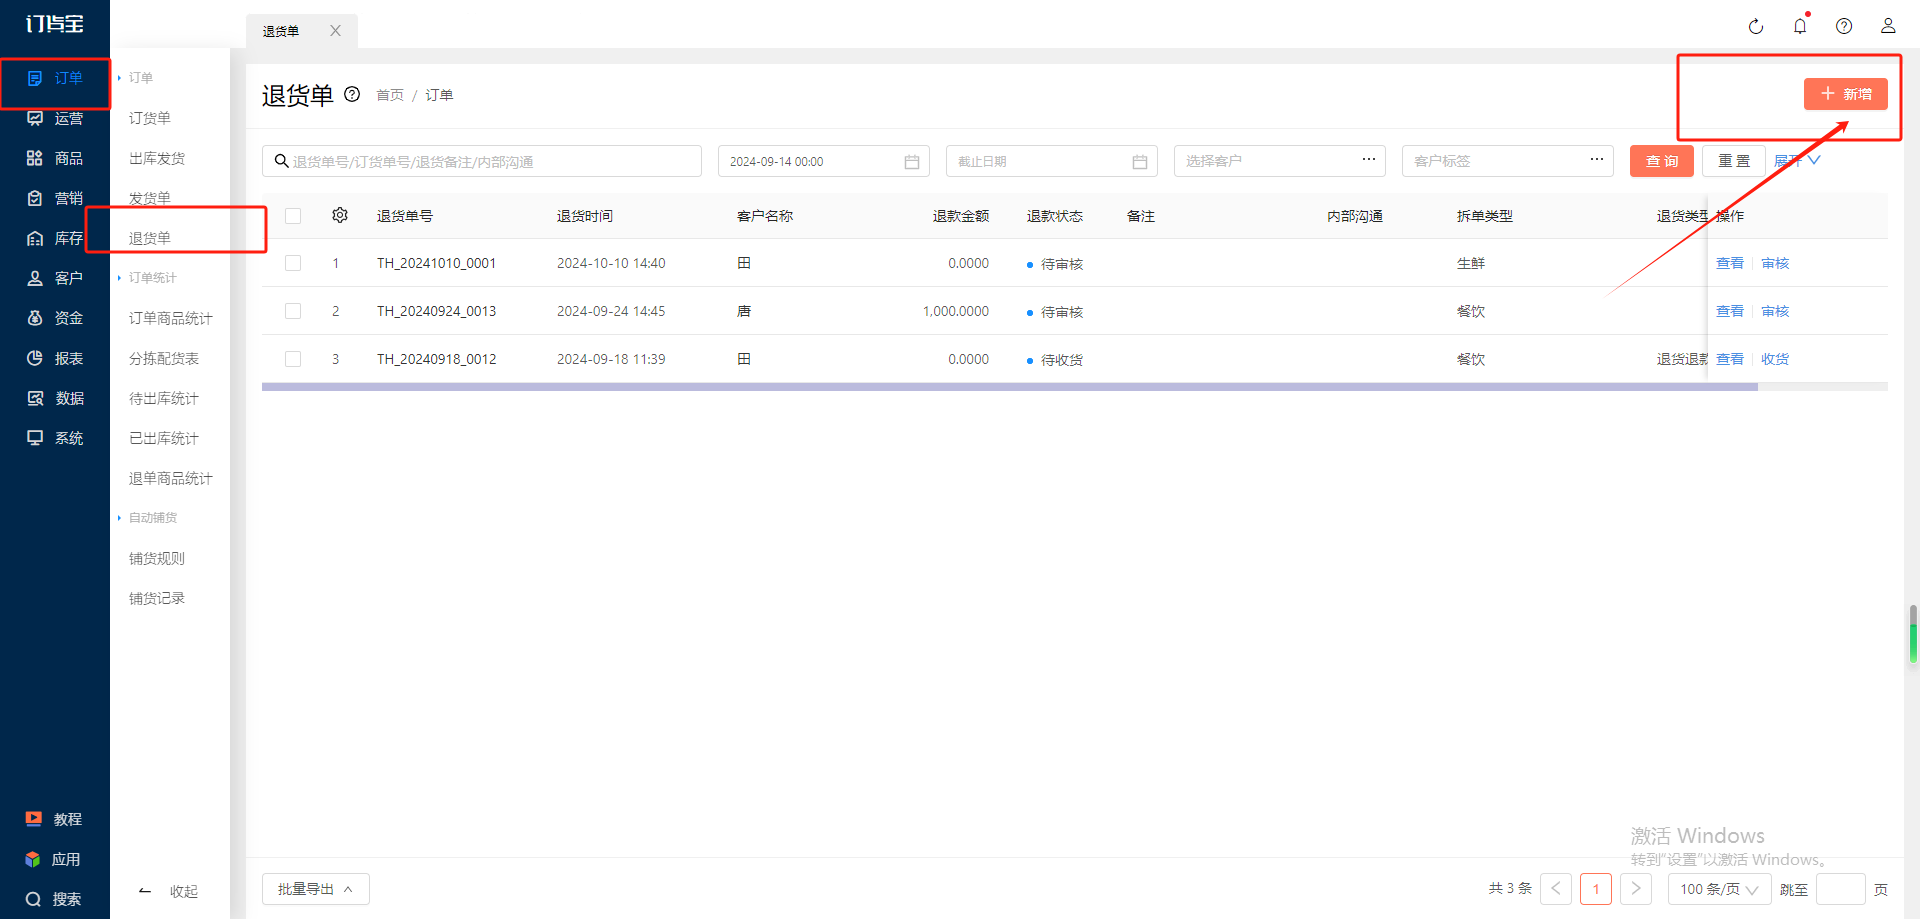Open the table column settings gear
1920x919 pixels.
click(x=340, y=215)
